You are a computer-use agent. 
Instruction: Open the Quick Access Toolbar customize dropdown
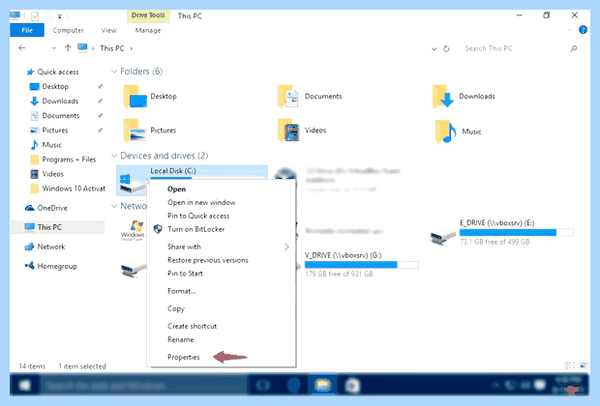coord(60,16)
